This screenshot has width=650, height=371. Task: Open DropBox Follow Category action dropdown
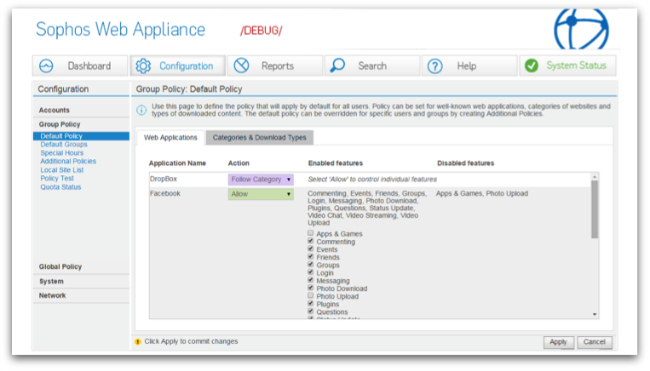261,179
